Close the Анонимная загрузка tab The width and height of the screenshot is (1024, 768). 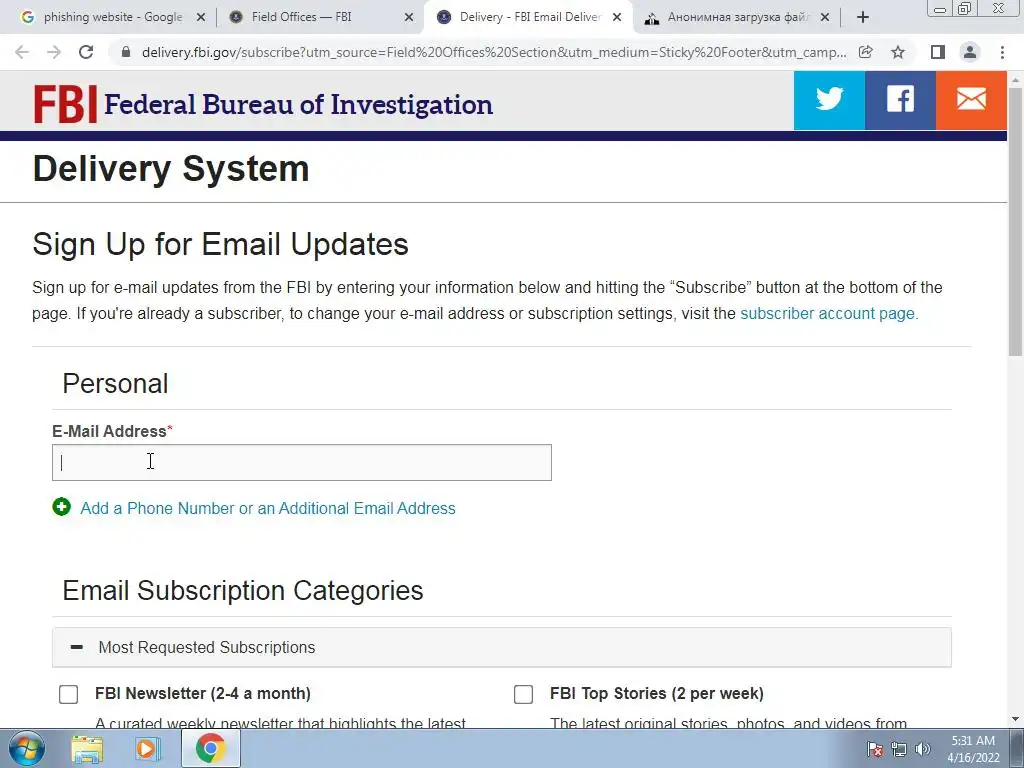coord(825,18)
